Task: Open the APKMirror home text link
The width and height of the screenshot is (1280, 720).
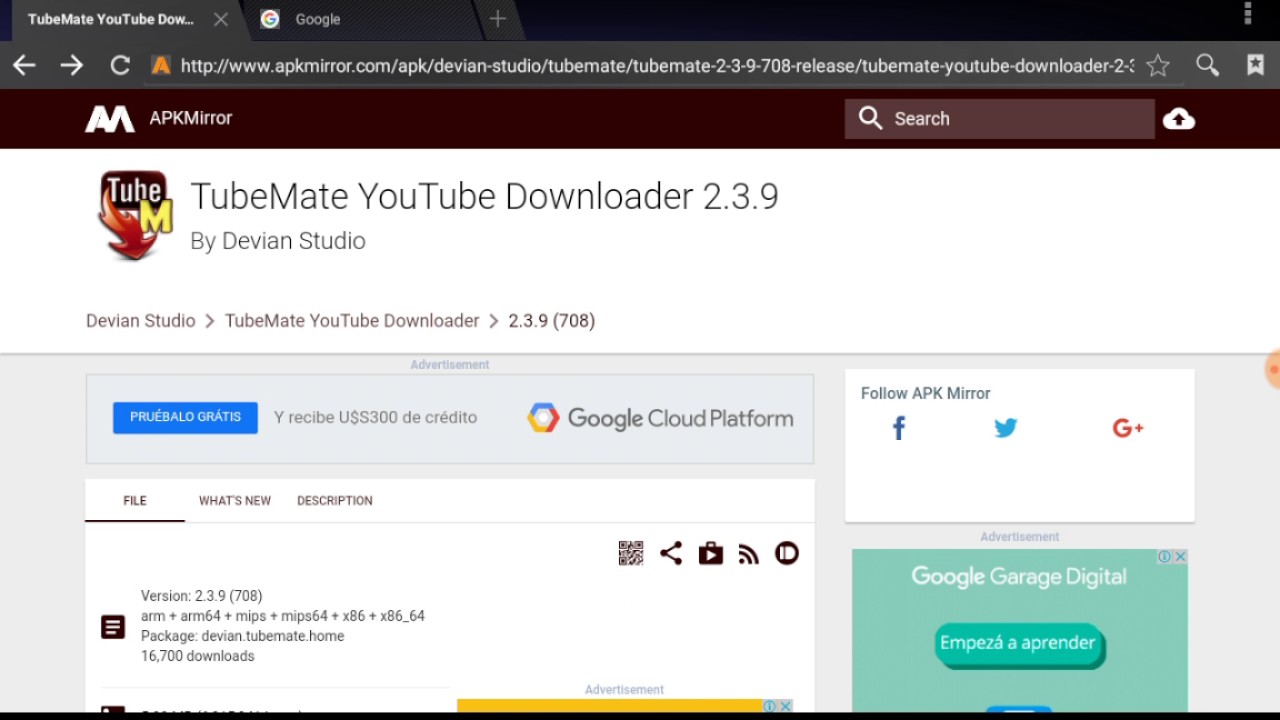Action: 190,118
